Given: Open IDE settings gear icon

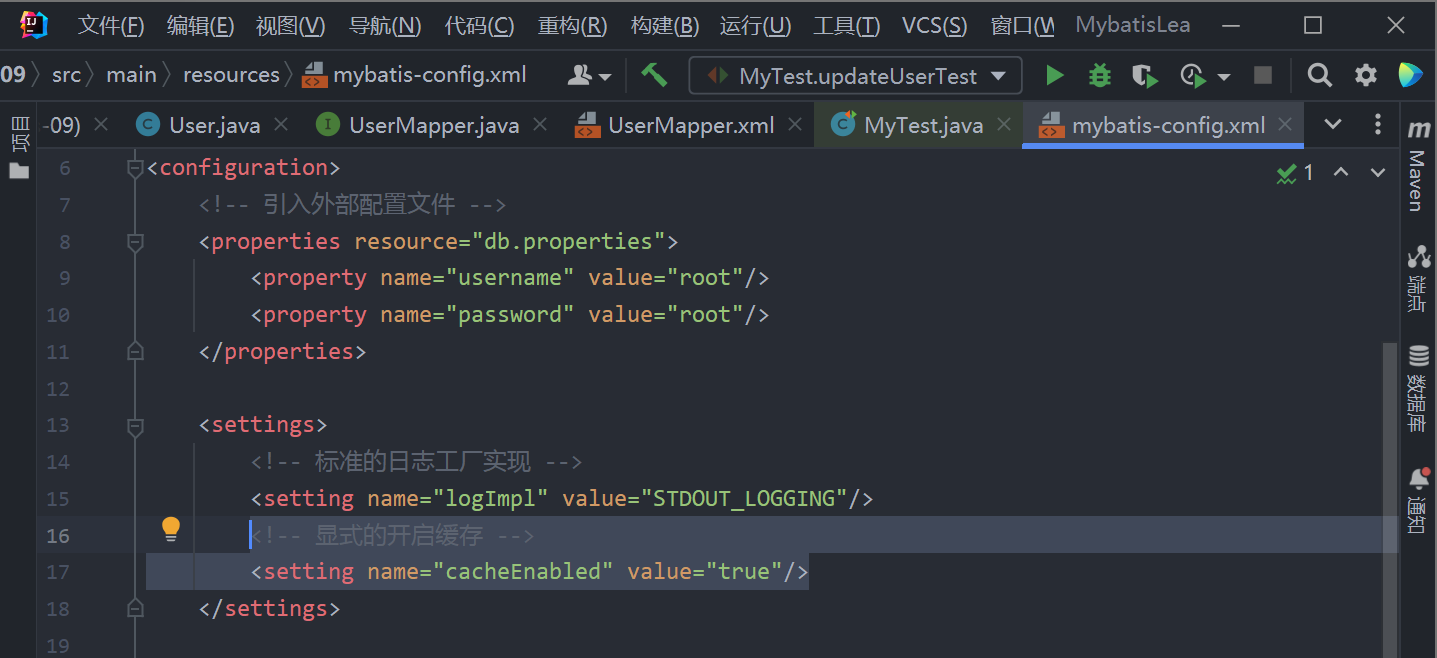Looking at the screenshot, I should point(1365,75).
